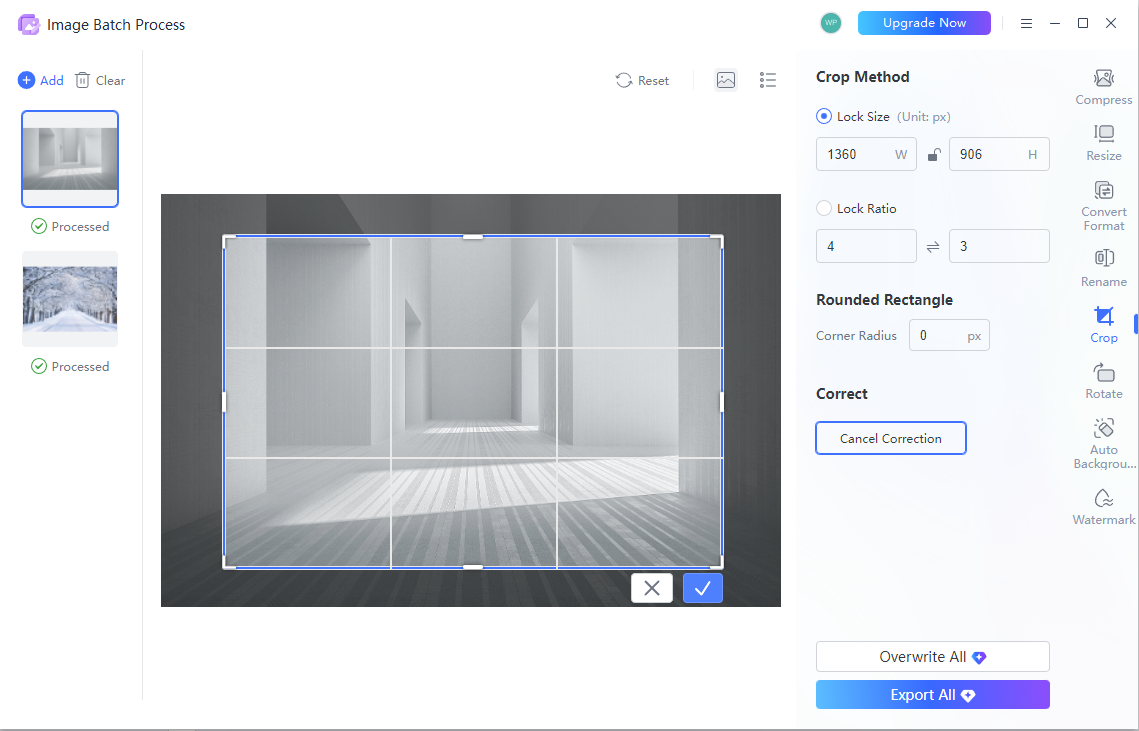Click the crop width field showing 1360
Viewport: 1139px width, 731px height.
click(x=866, y=154)
